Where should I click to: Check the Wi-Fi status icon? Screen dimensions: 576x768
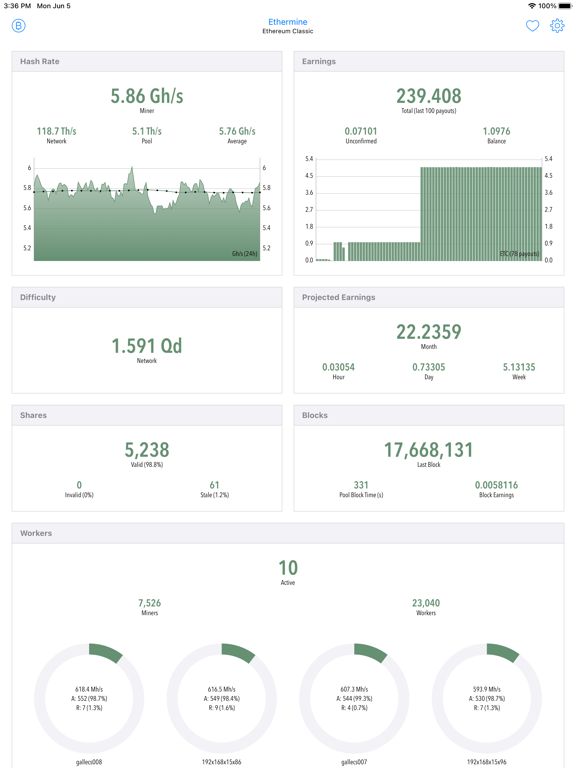(x=531, y=6)
